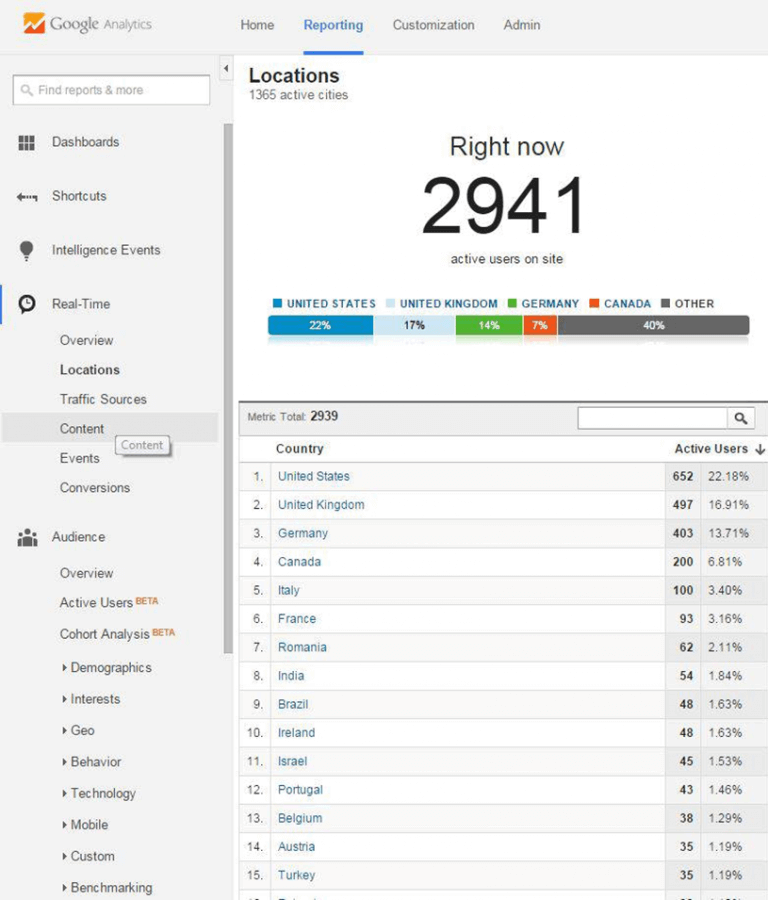768x900 pixels.
Task: Click the Dashboards grid icon
Action: click(26, 142)
